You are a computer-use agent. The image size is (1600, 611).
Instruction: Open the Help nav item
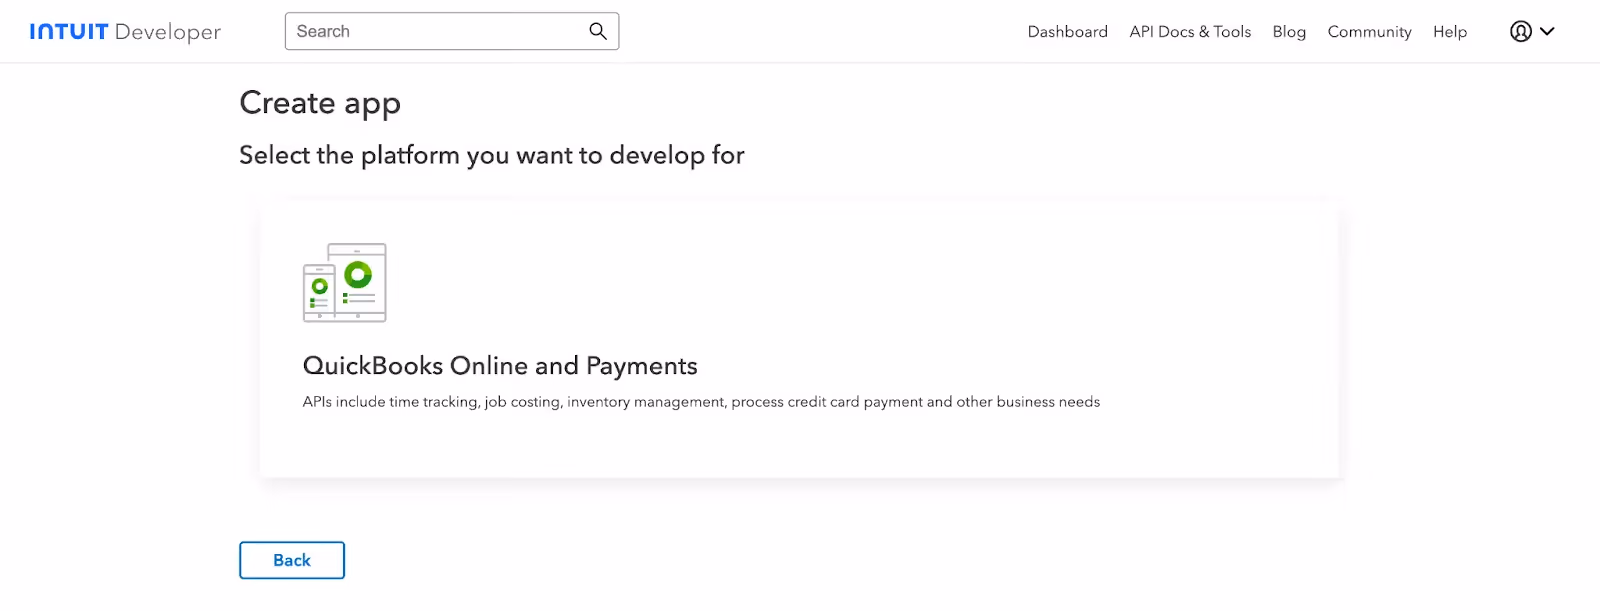1449,32
